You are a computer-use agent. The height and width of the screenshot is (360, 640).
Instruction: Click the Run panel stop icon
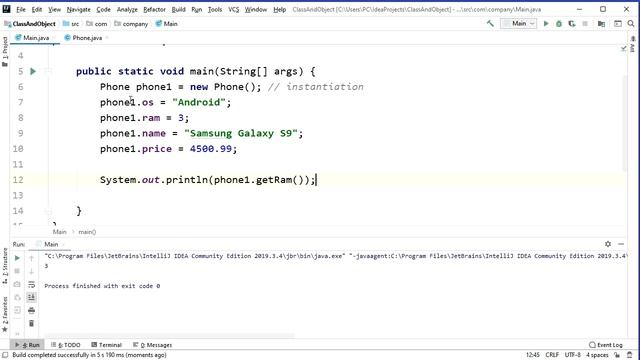(x=17, y=271)
